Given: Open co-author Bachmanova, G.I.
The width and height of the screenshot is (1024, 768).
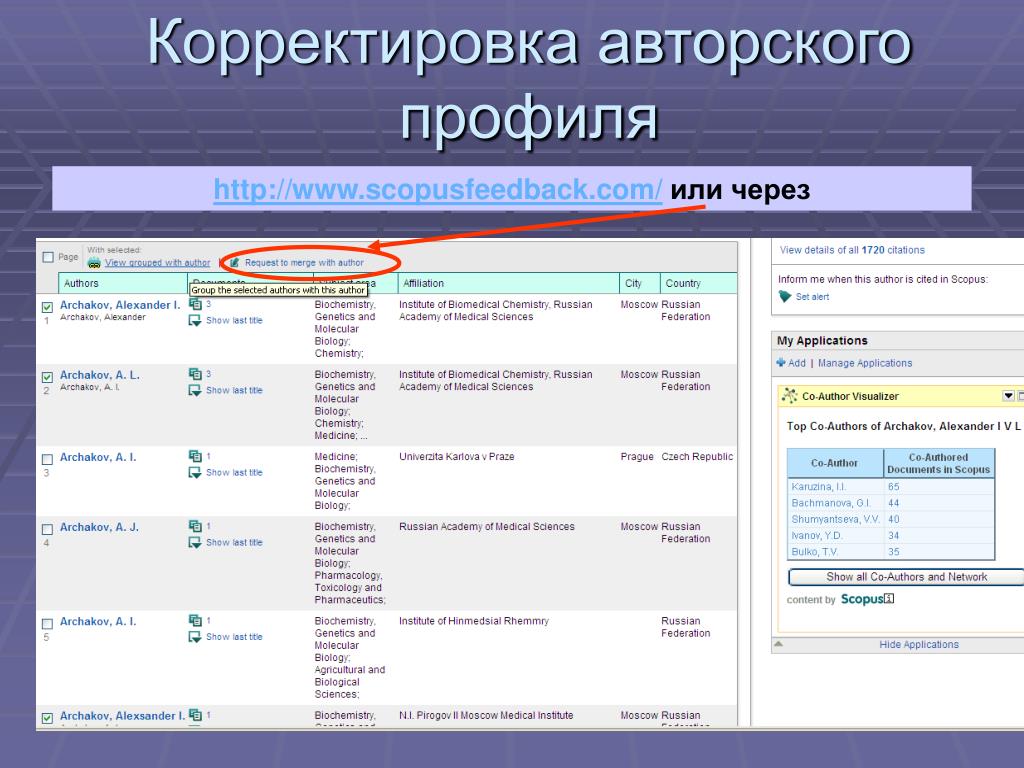Looking at the screenshot, I should click(831, 503).
